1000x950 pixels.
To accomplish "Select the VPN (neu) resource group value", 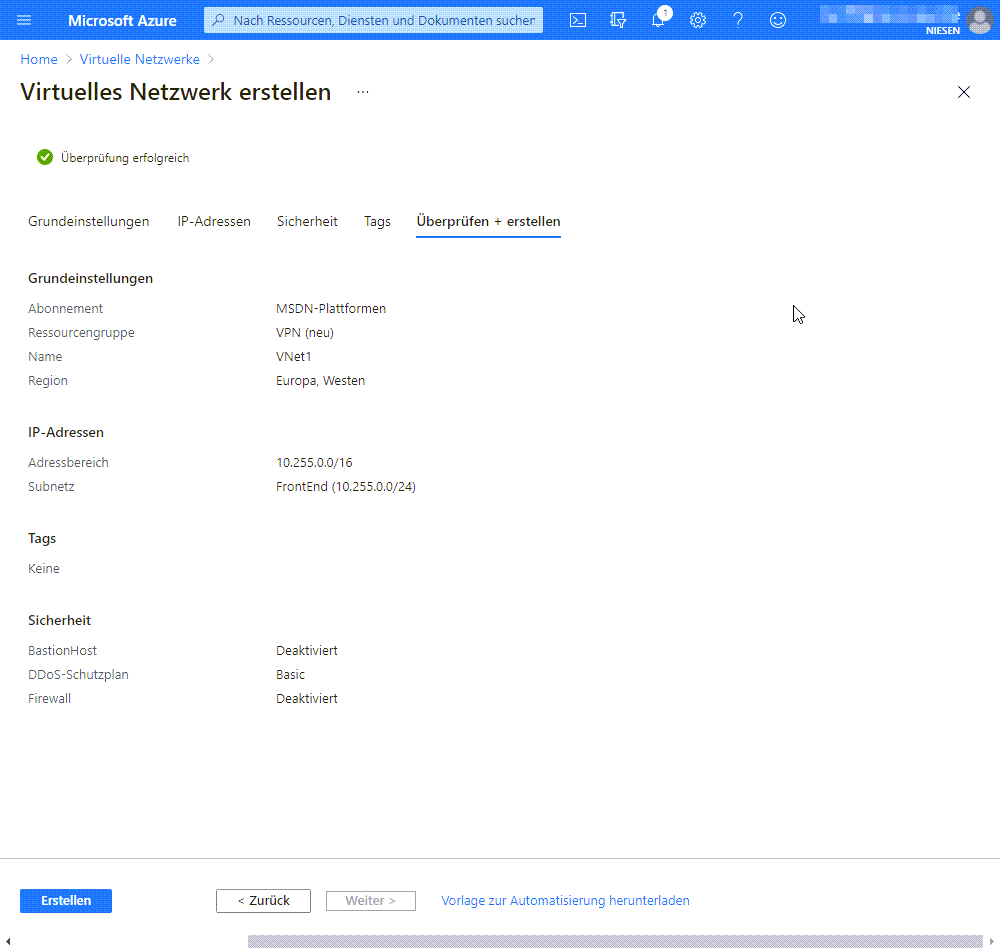I will coord(305,333).
